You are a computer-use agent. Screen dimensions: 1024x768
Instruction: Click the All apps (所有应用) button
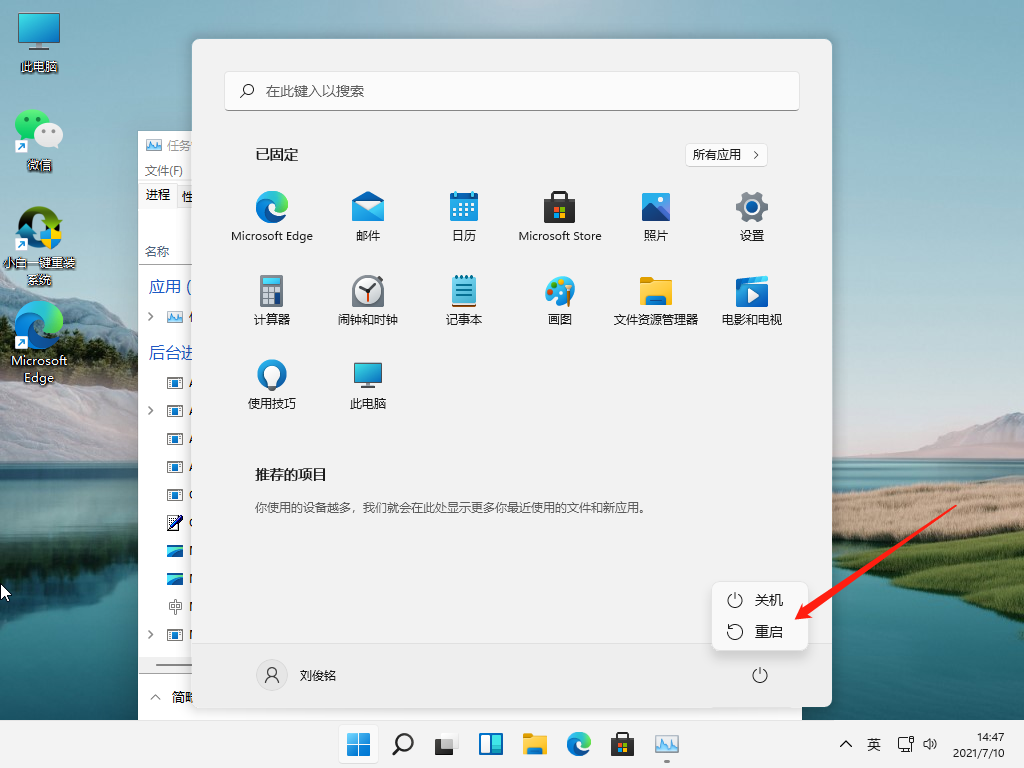click(x=726, y=155)
